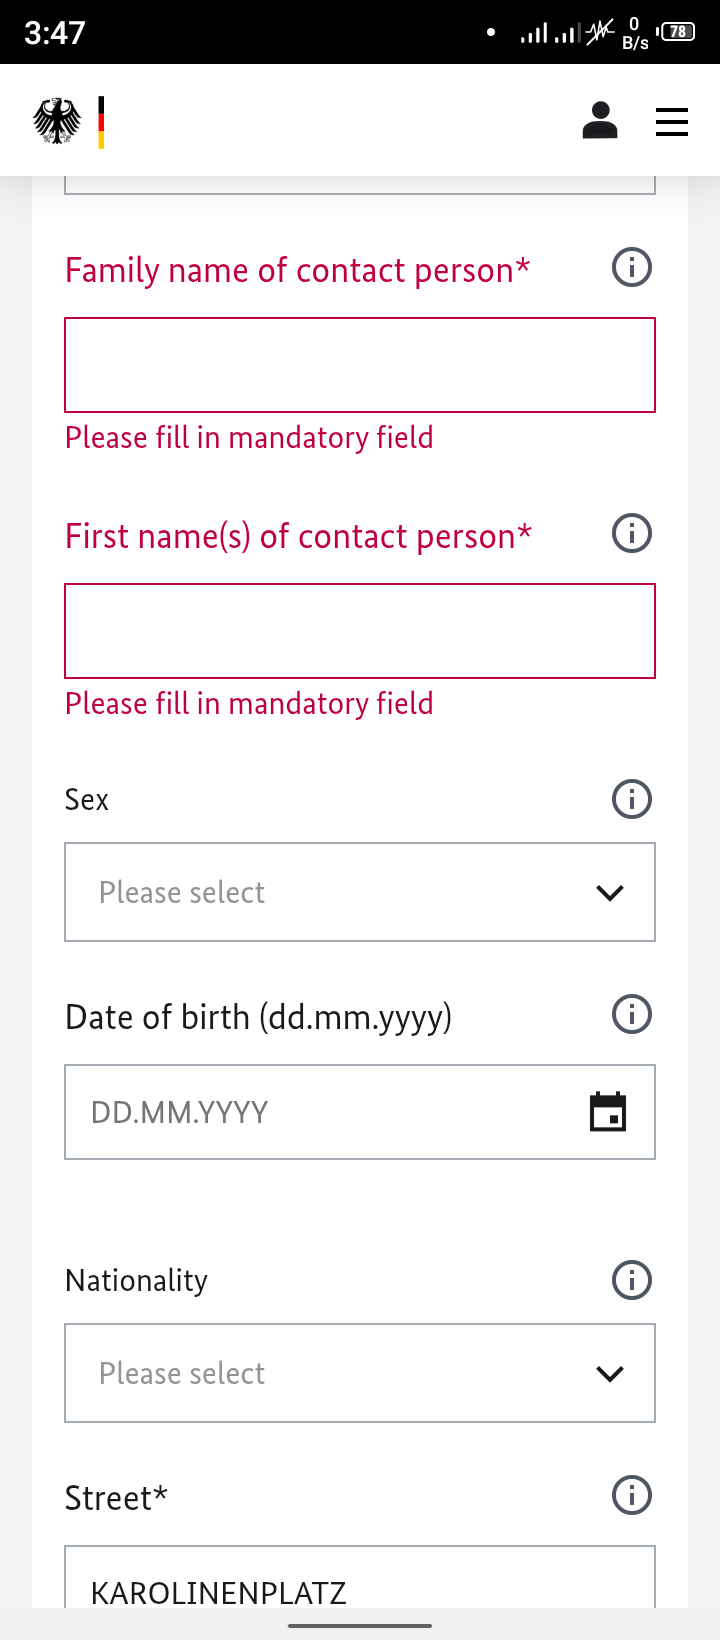Tap the chevron arrow in Sex dropdown
Image resolution: width=720 pixels, height=1640 pixels.
click(610, 893)
